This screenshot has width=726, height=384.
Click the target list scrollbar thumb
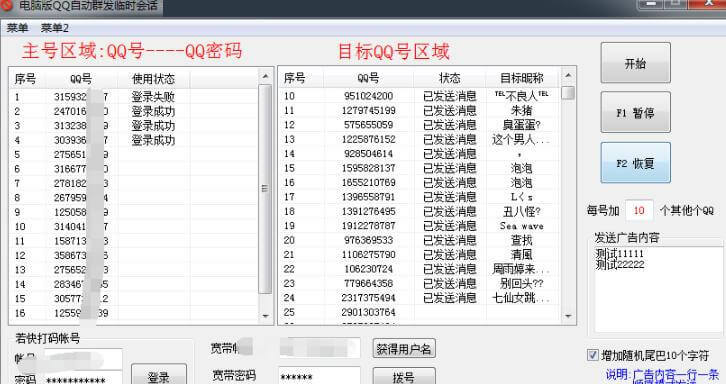(x=568, y=93)
